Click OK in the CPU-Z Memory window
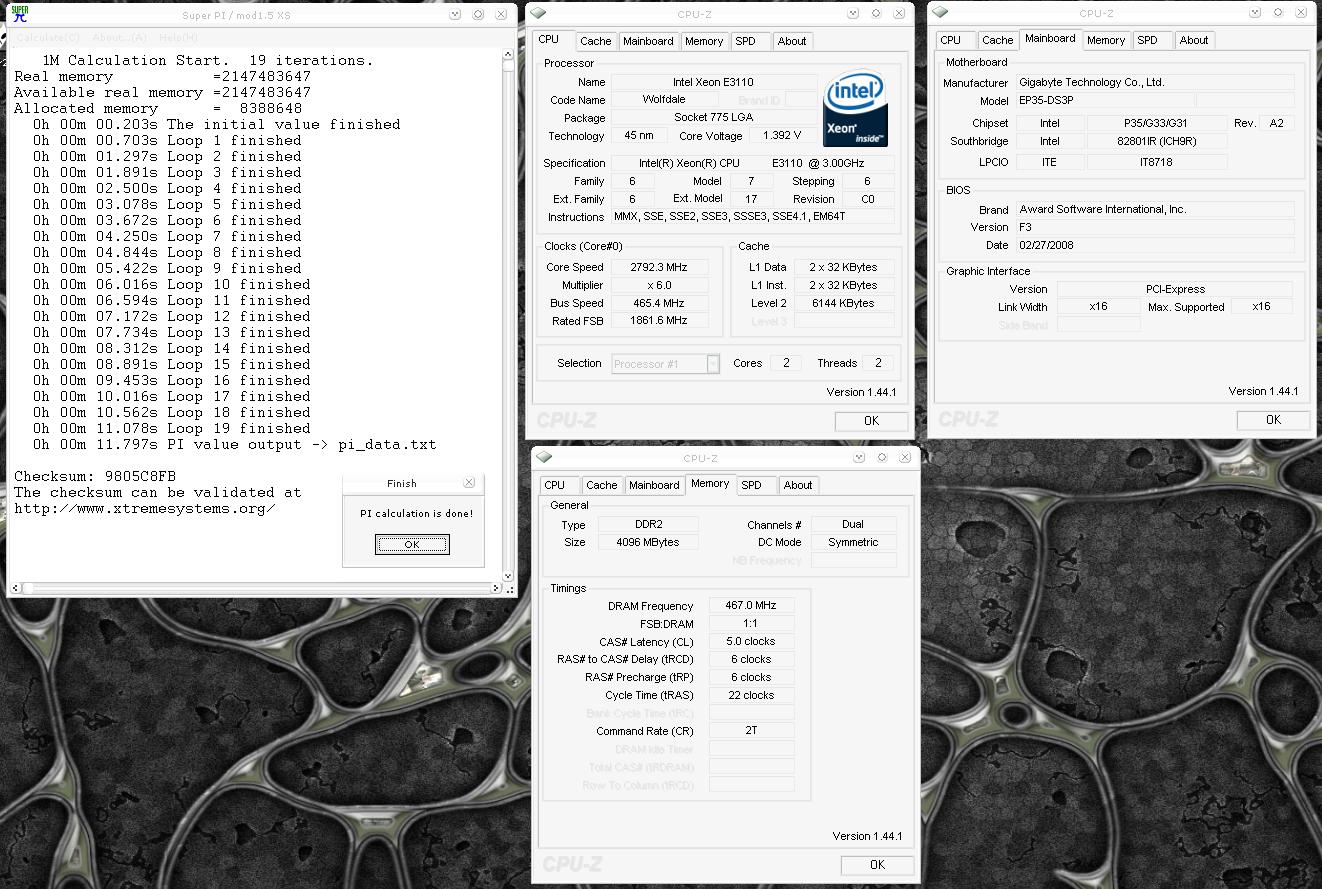The height and width of the screenshot is (889, 1322). 877,865
